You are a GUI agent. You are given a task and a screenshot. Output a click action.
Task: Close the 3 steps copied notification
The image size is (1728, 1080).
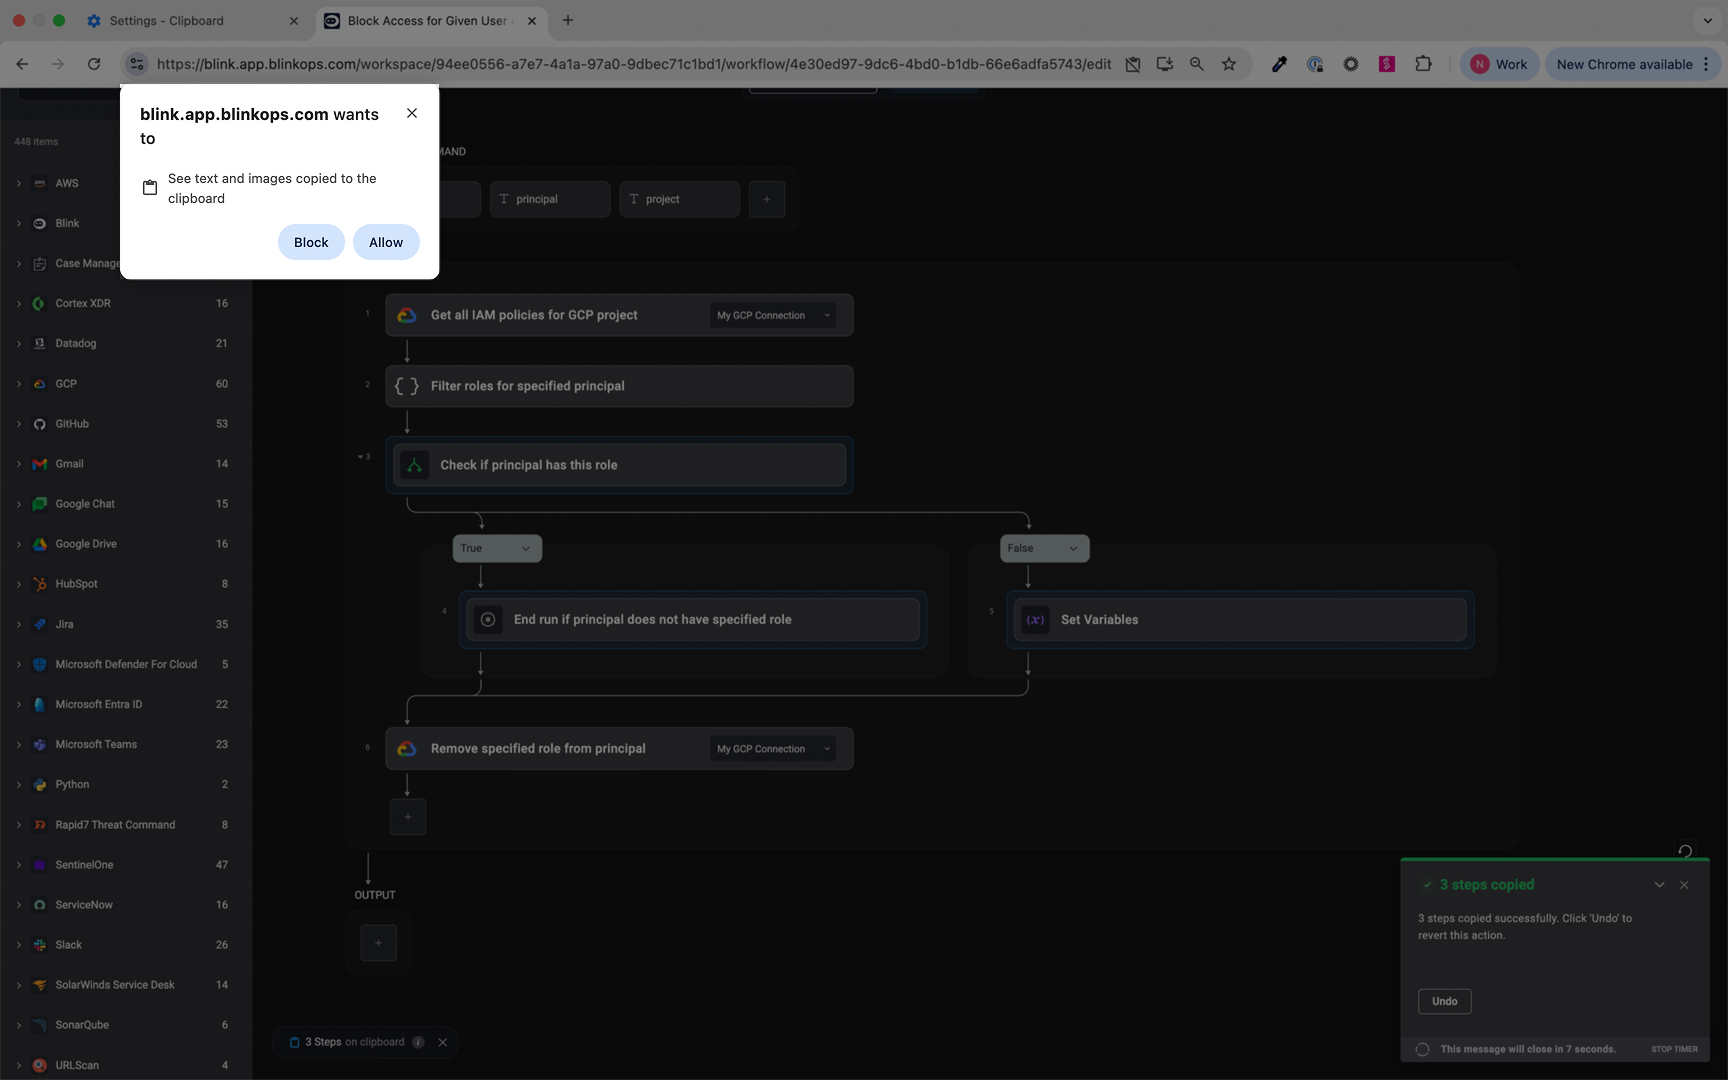pyautogui.click(x=1684, y=885)
